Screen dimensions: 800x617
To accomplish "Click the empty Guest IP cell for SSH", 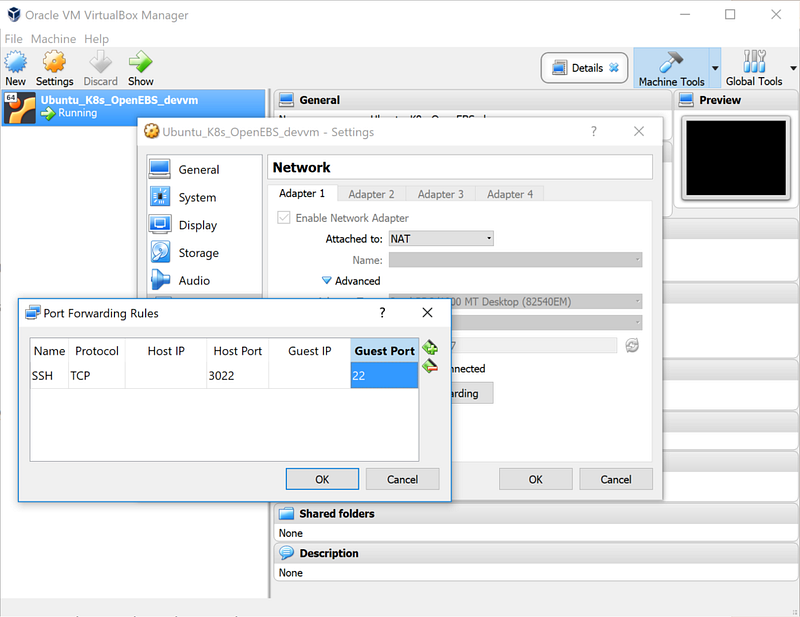I will point(309,376).
